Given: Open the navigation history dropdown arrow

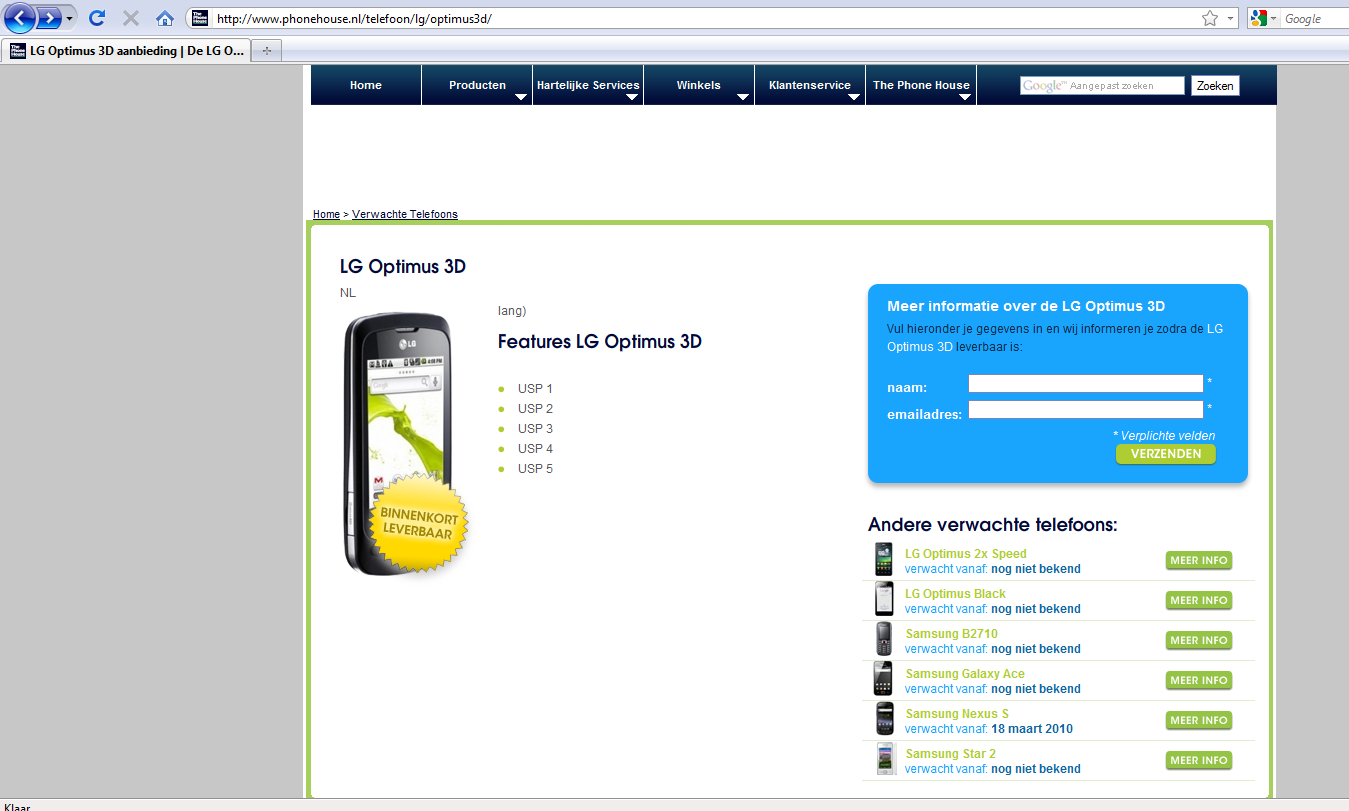Looking at the screenshot, I should 70,18.
